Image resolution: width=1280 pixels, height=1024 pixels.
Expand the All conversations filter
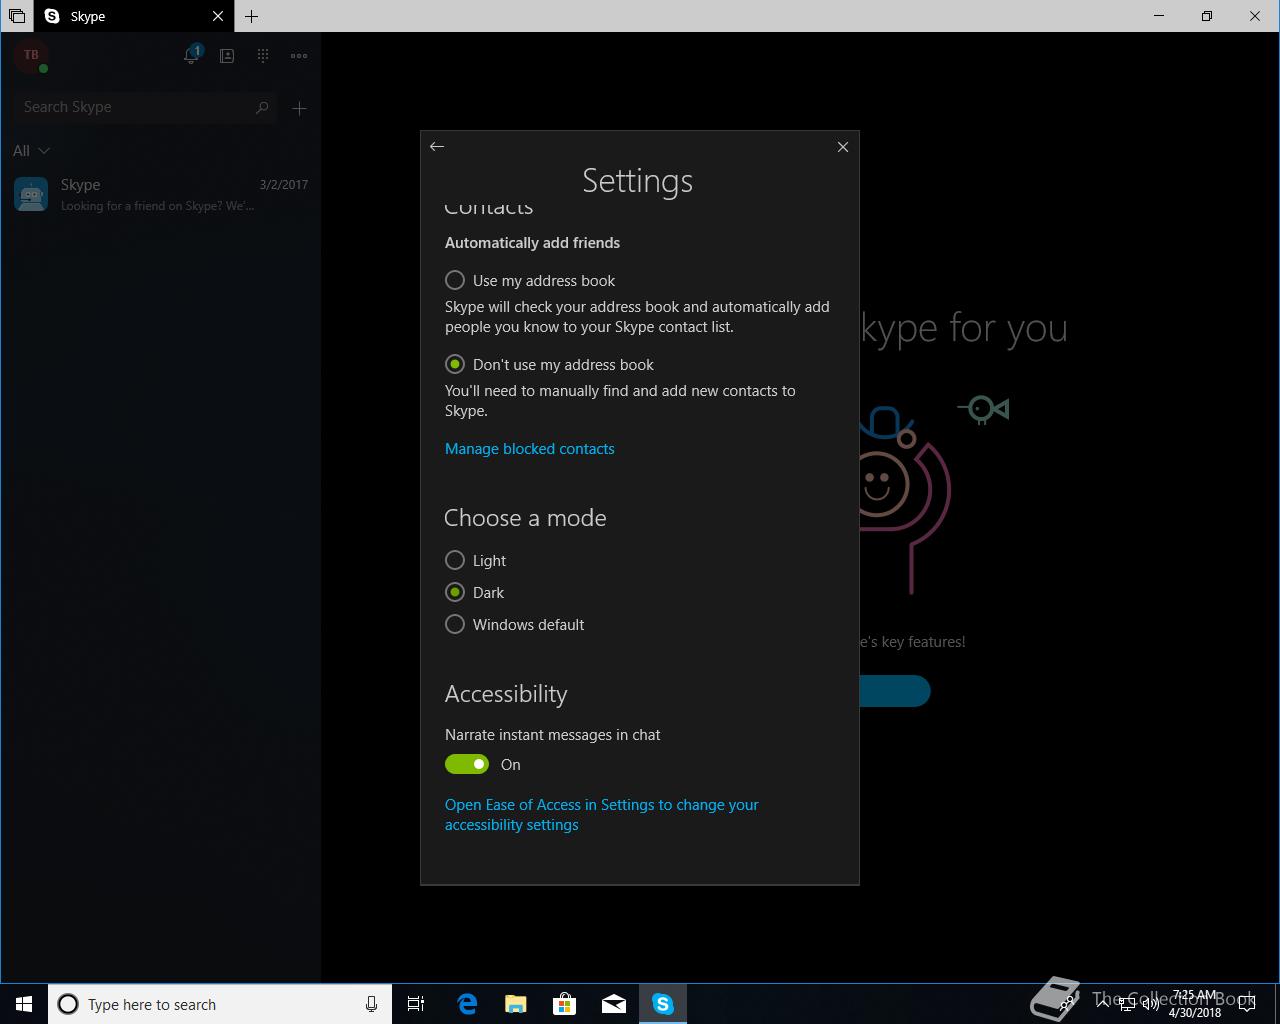tap(31, 151)
